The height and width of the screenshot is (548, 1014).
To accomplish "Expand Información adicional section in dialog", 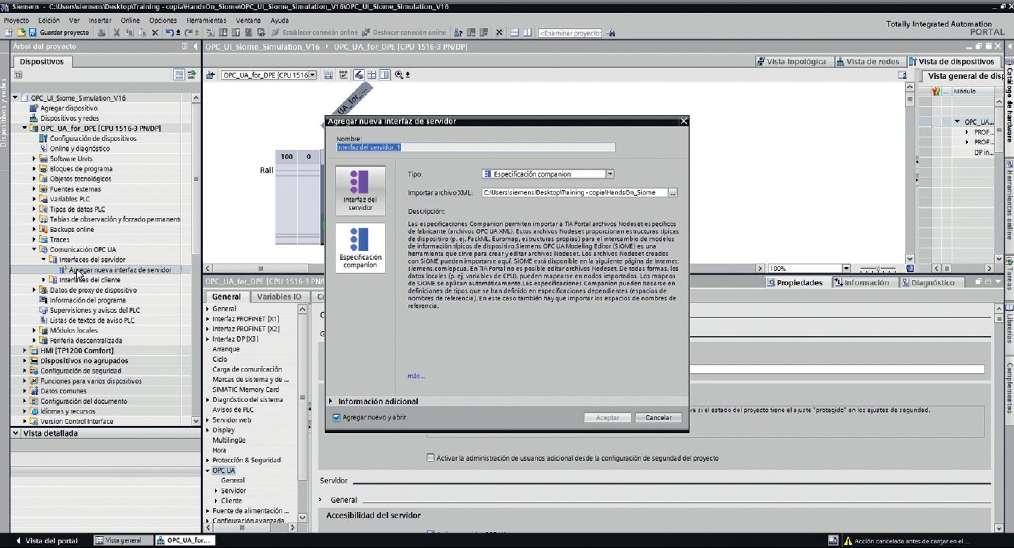I will (331, 401).
